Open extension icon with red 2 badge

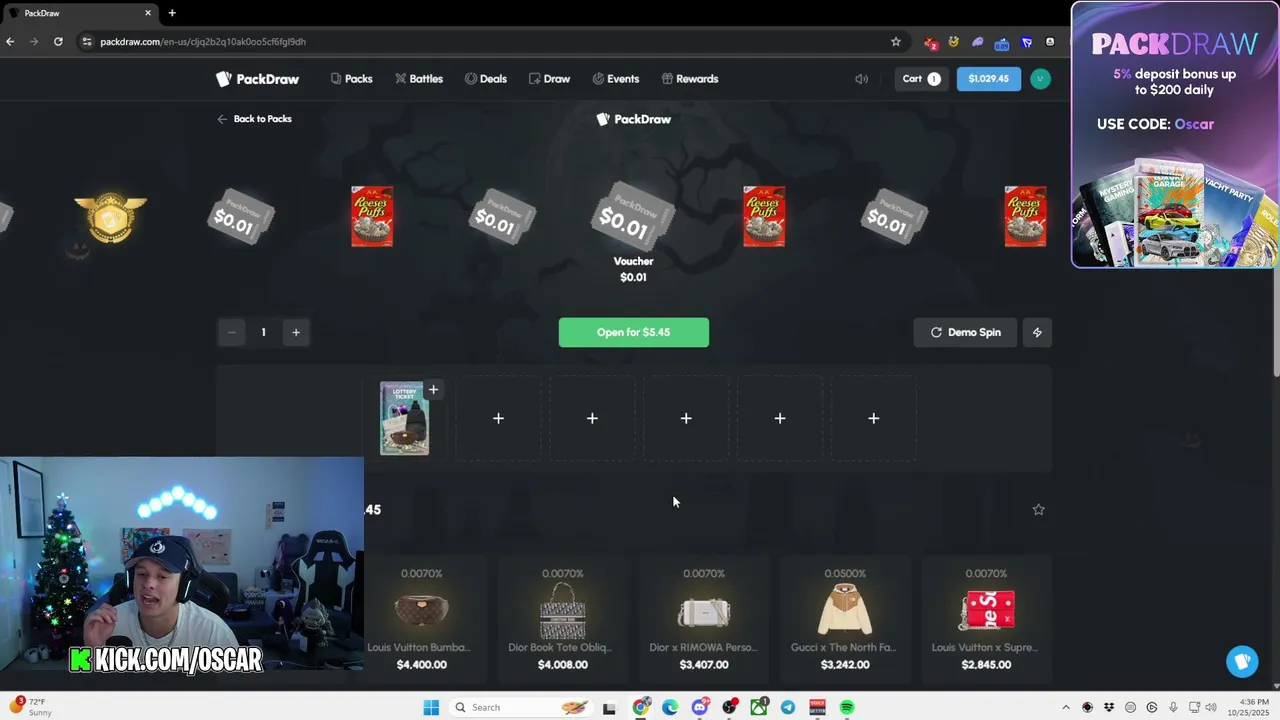coord(930,42)
